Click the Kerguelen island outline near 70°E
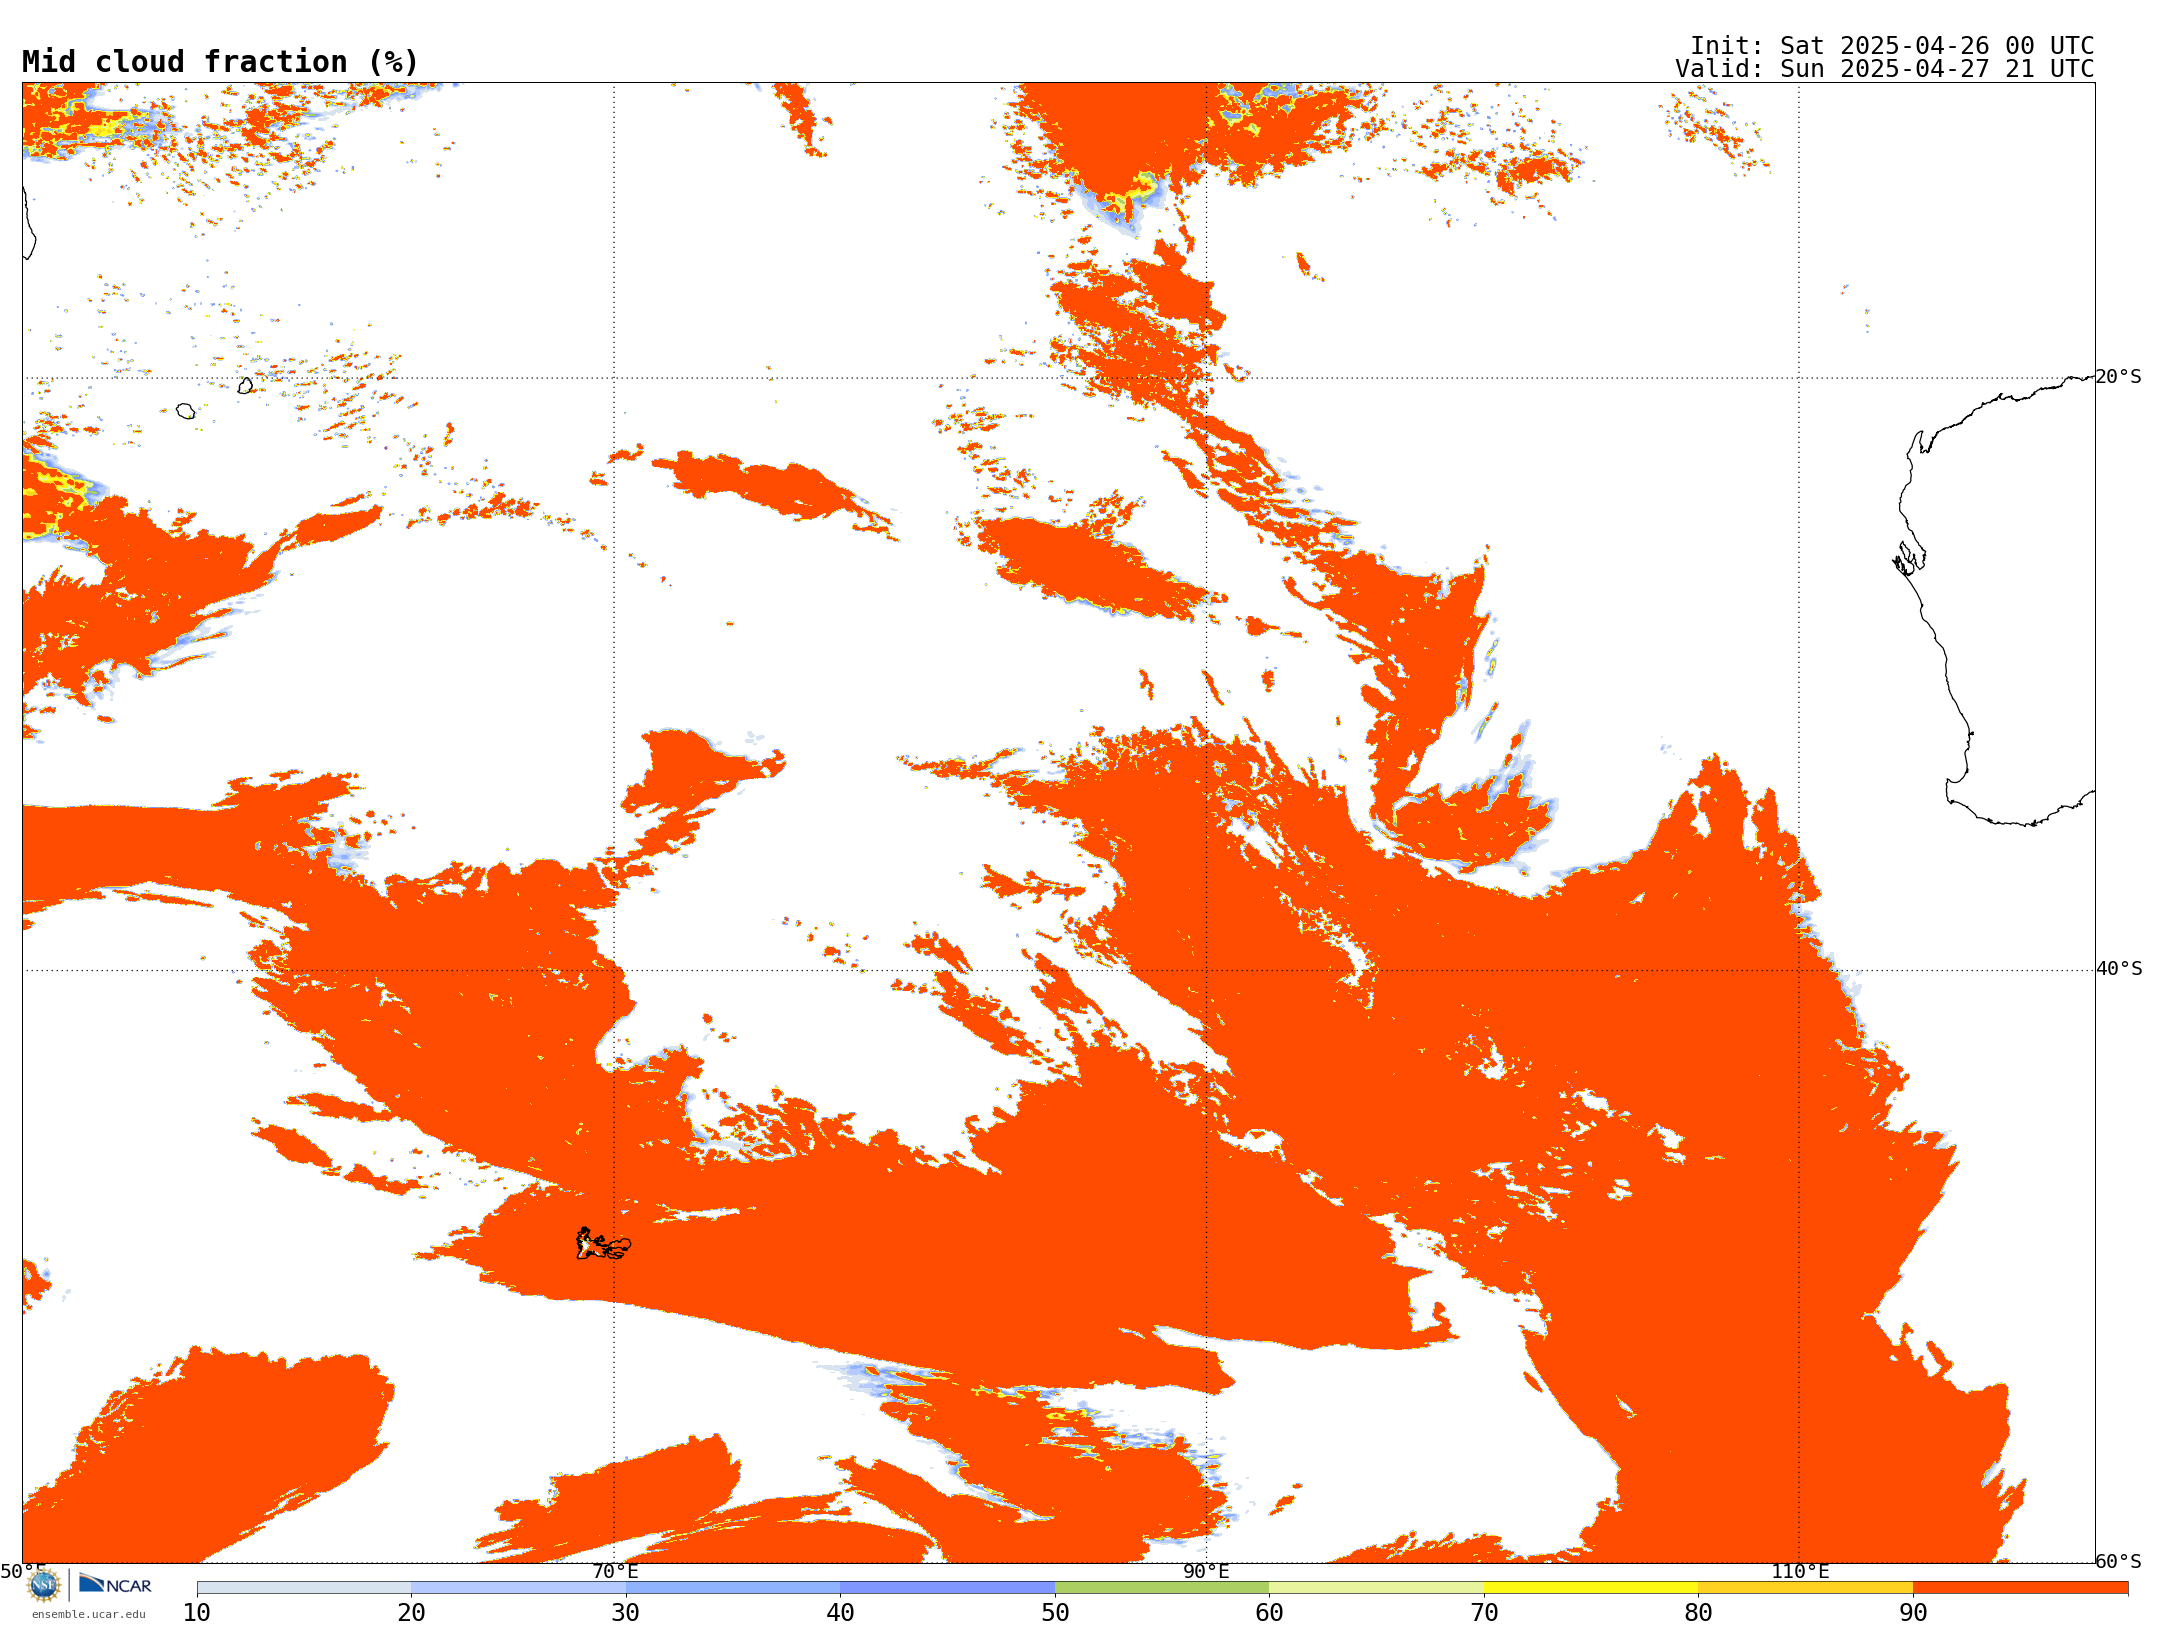Viewport: 2160px width, 1626px height. (603, 1244)
